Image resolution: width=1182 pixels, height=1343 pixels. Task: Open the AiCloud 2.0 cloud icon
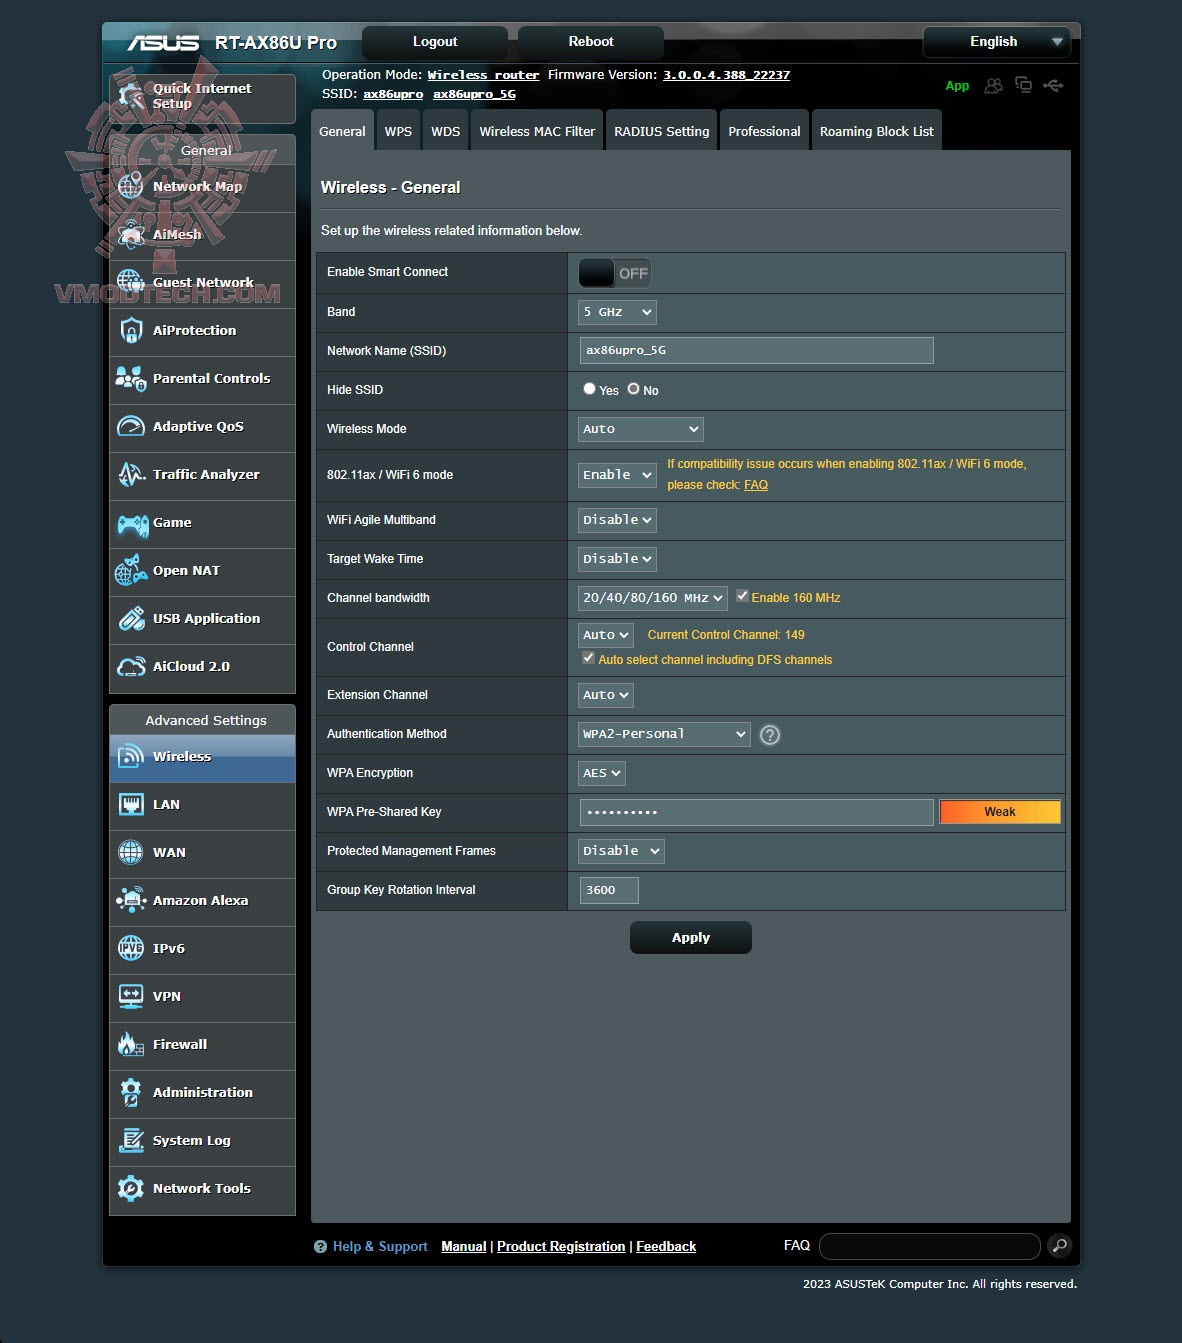click(131, 667)
